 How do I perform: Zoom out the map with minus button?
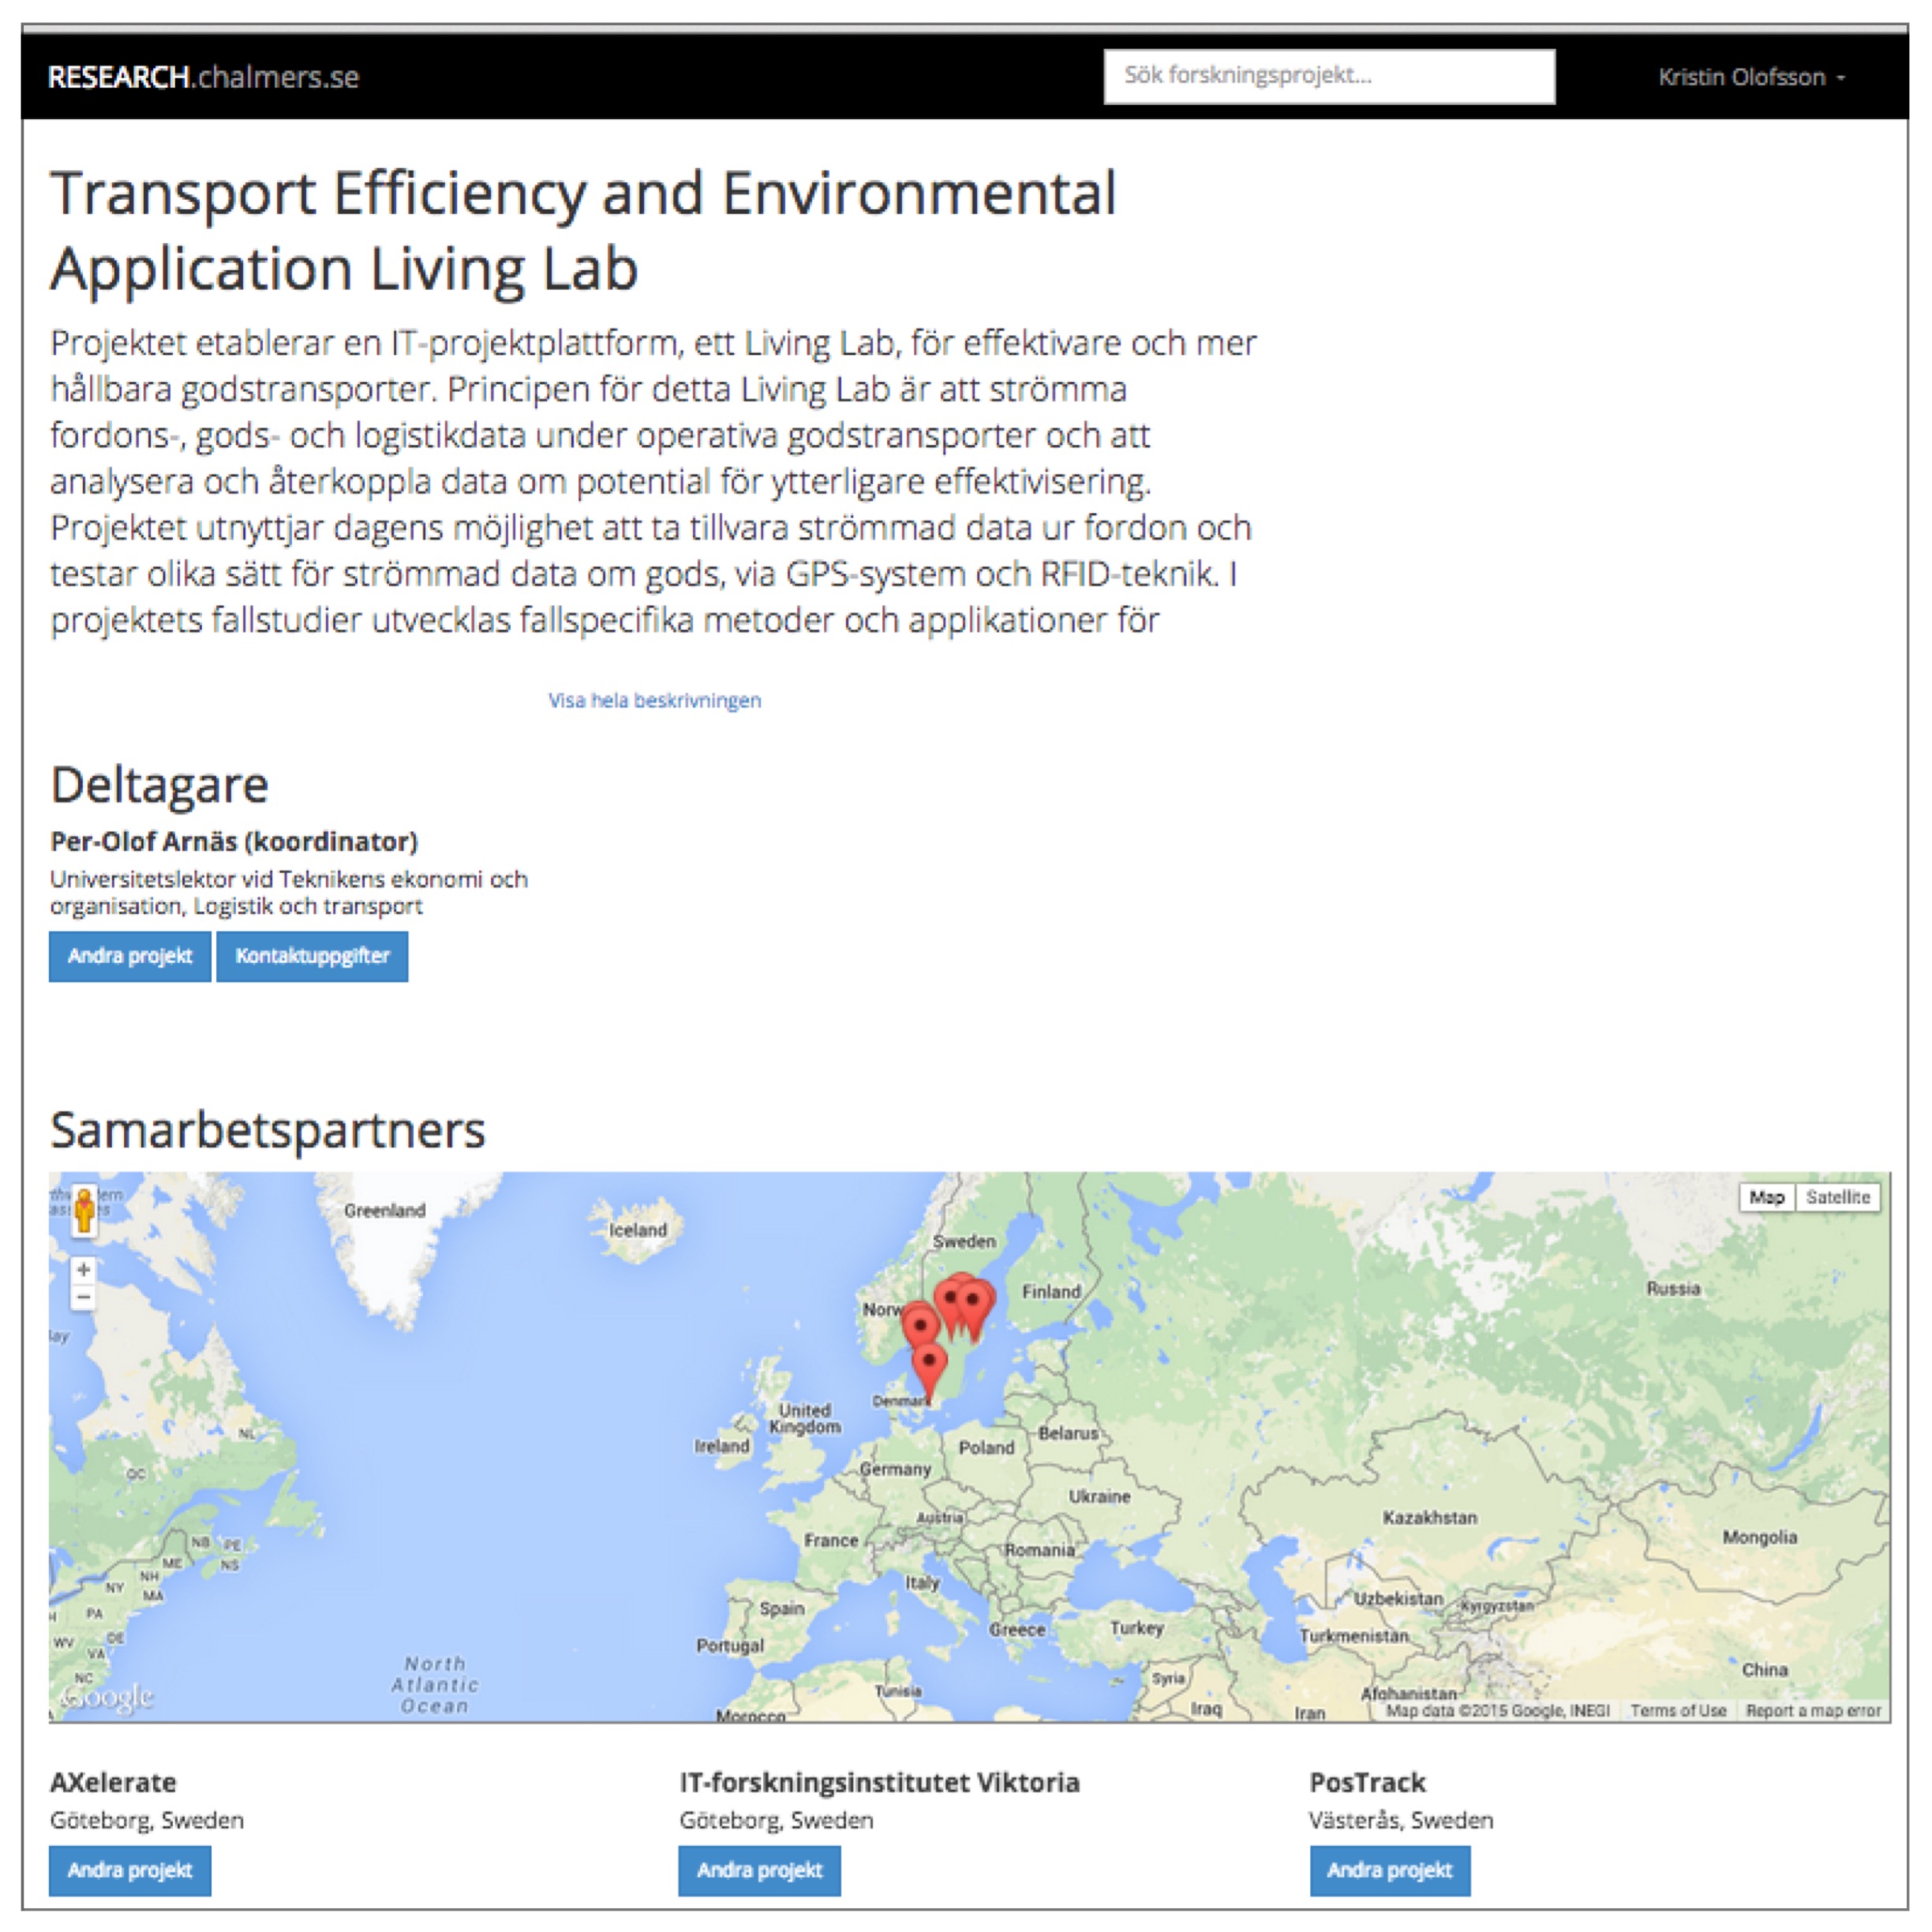tap(84, 1297)
